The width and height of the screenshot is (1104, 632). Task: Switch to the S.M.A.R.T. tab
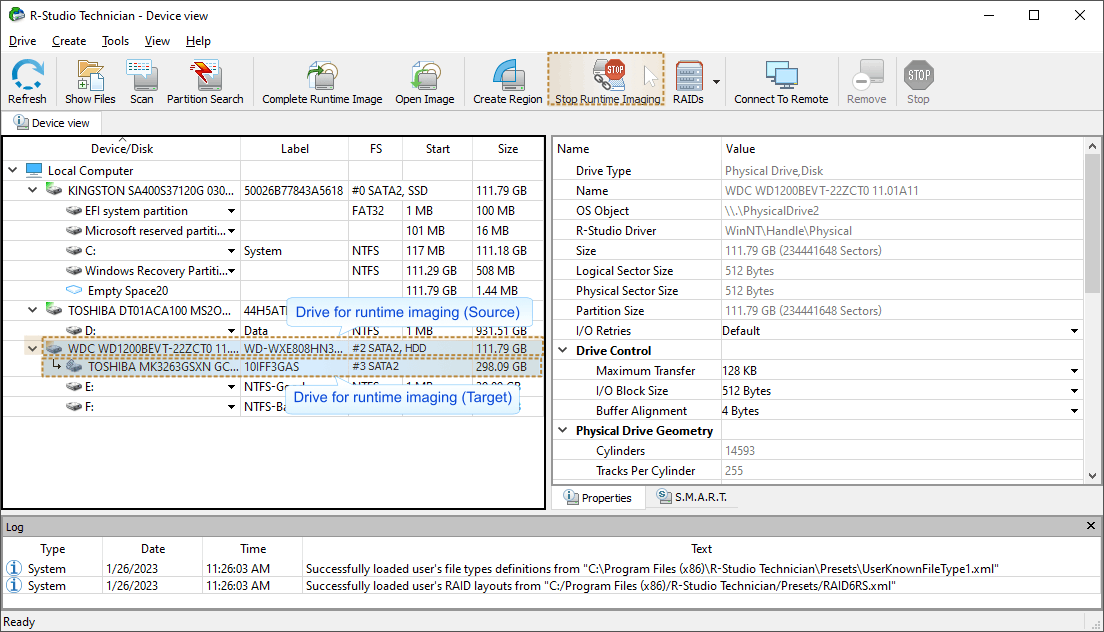[692, 497]
